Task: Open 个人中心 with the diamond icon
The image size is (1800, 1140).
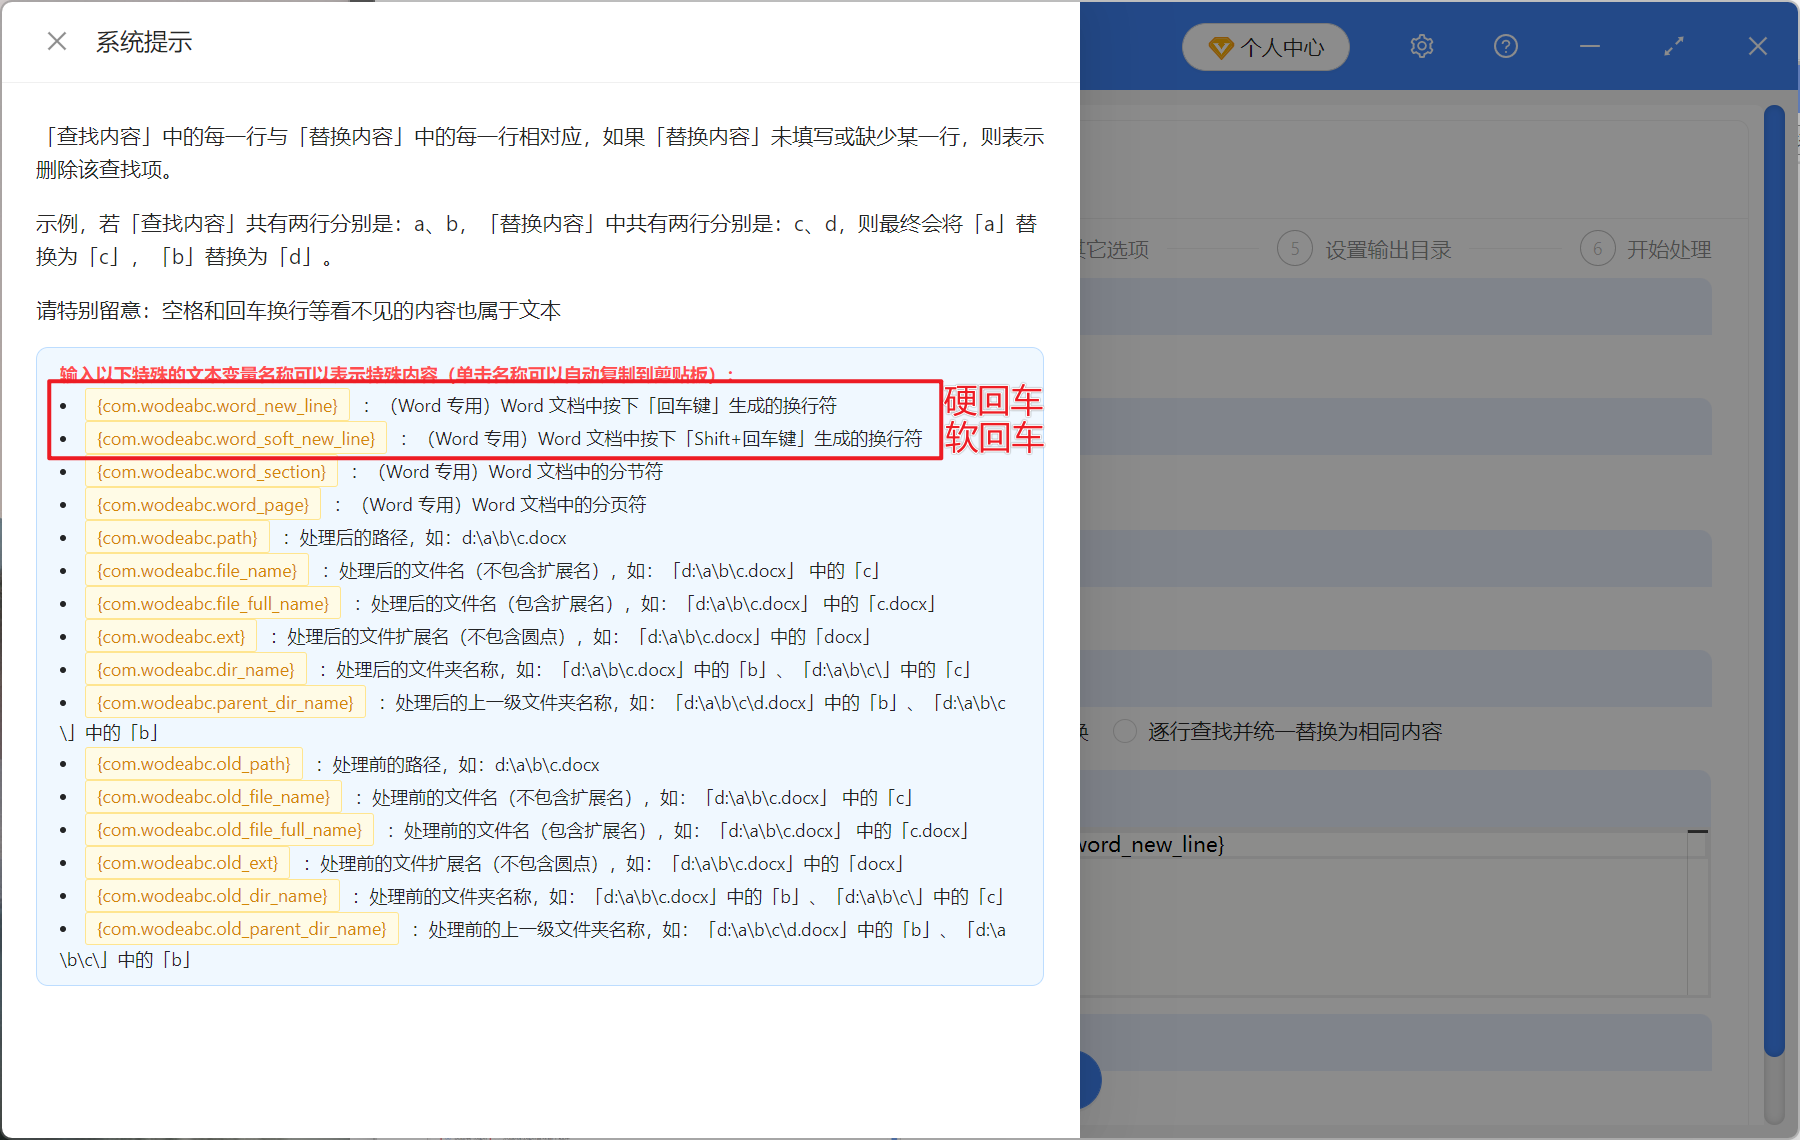Action: point(1266,47)
